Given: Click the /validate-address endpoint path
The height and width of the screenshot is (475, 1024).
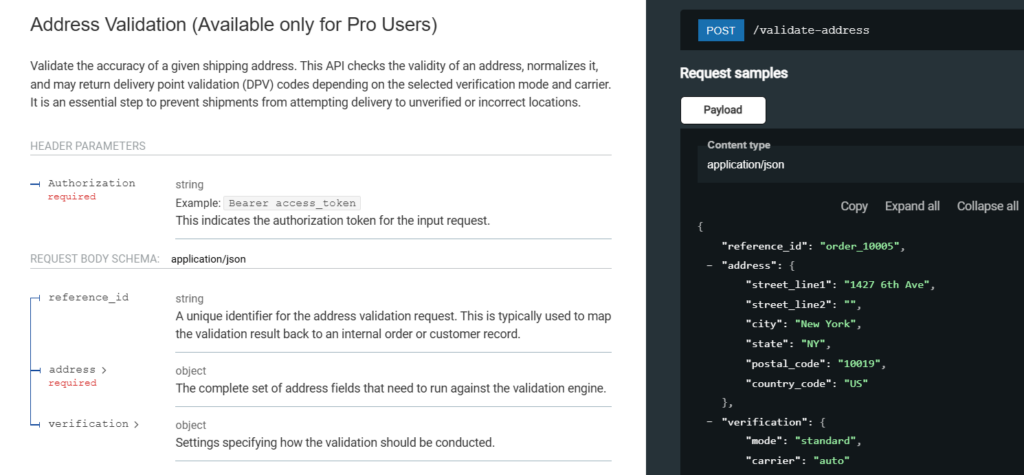Looking at the screenshot, I should (810, 30).
